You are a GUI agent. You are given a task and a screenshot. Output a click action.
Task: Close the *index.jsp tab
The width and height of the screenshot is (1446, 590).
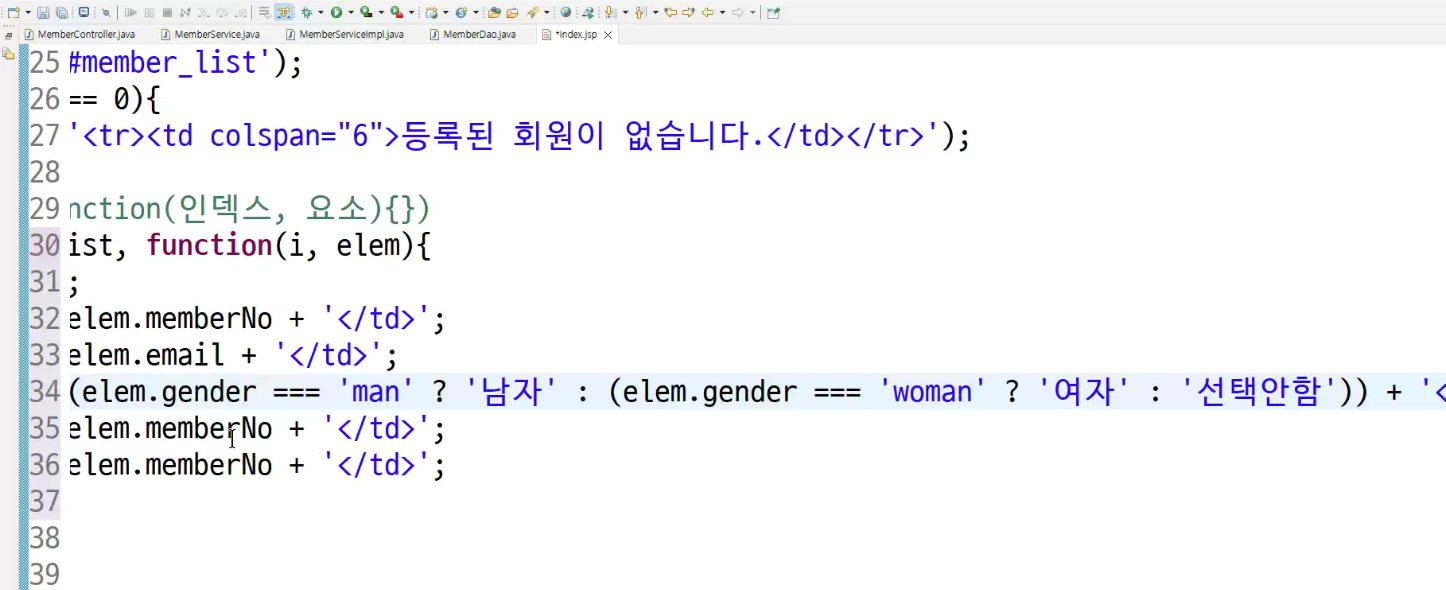pyautogui.click(x=607, y=35)
